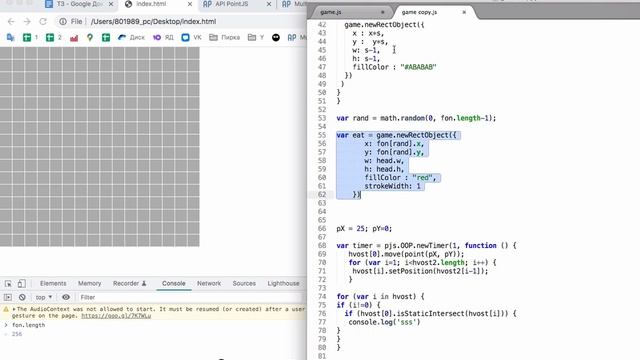Toggle the DevTools device toolbar icon
640x360 pixels.
tap(22, 283)
